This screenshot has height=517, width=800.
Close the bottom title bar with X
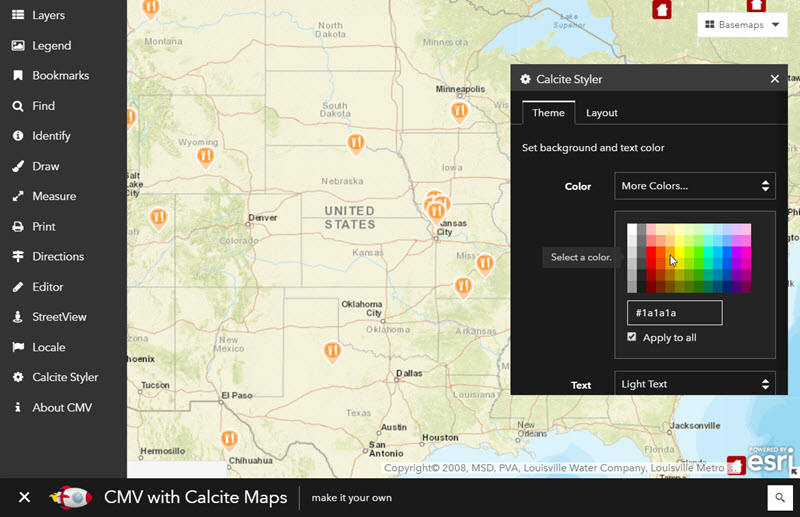click(24, 497)
